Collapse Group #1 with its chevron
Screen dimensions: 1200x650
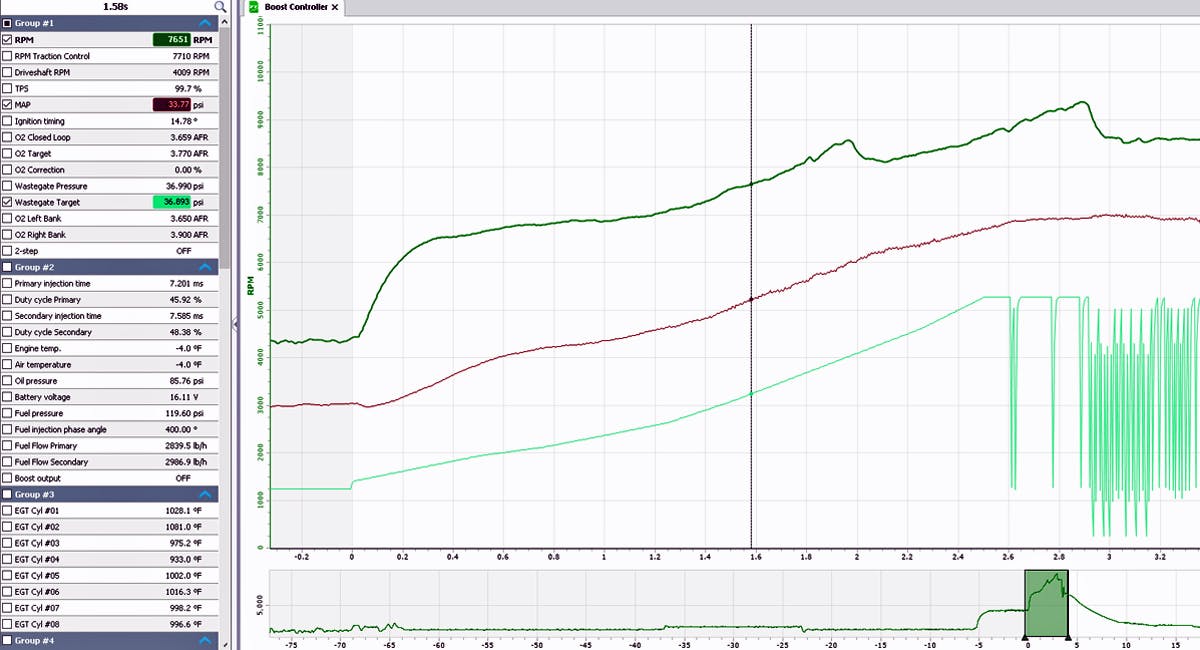click(x=206, y=22)
